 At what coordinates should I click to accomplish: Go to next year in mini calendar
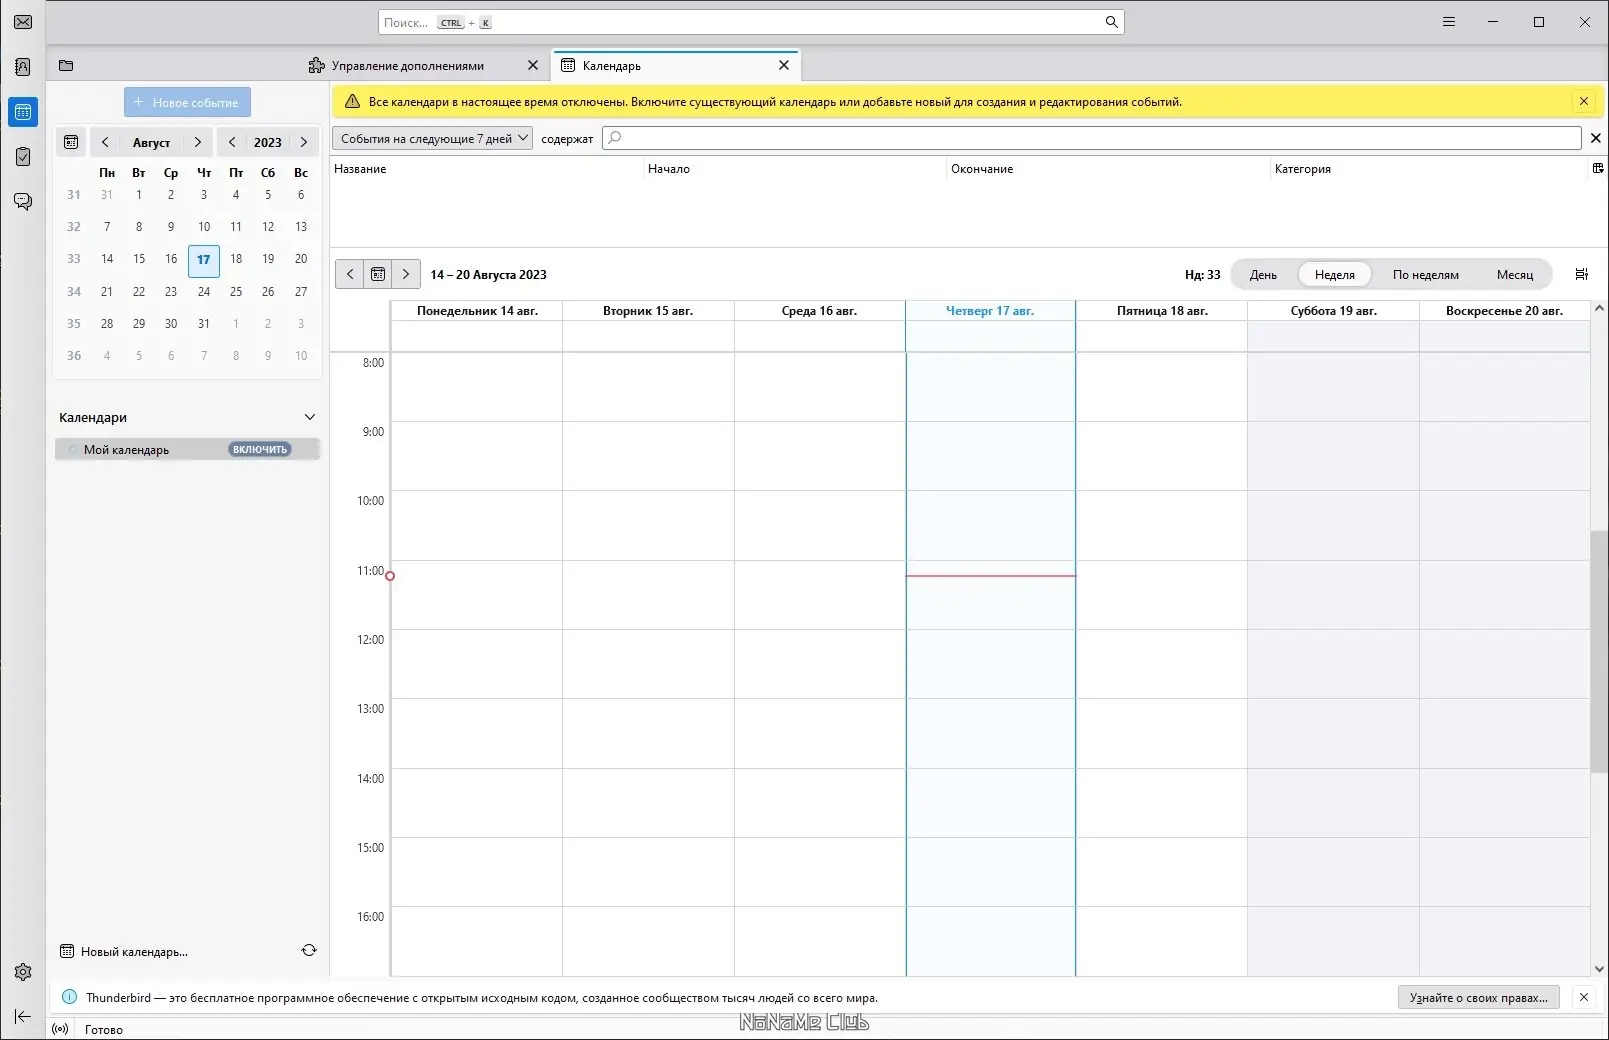coord(304,142)
